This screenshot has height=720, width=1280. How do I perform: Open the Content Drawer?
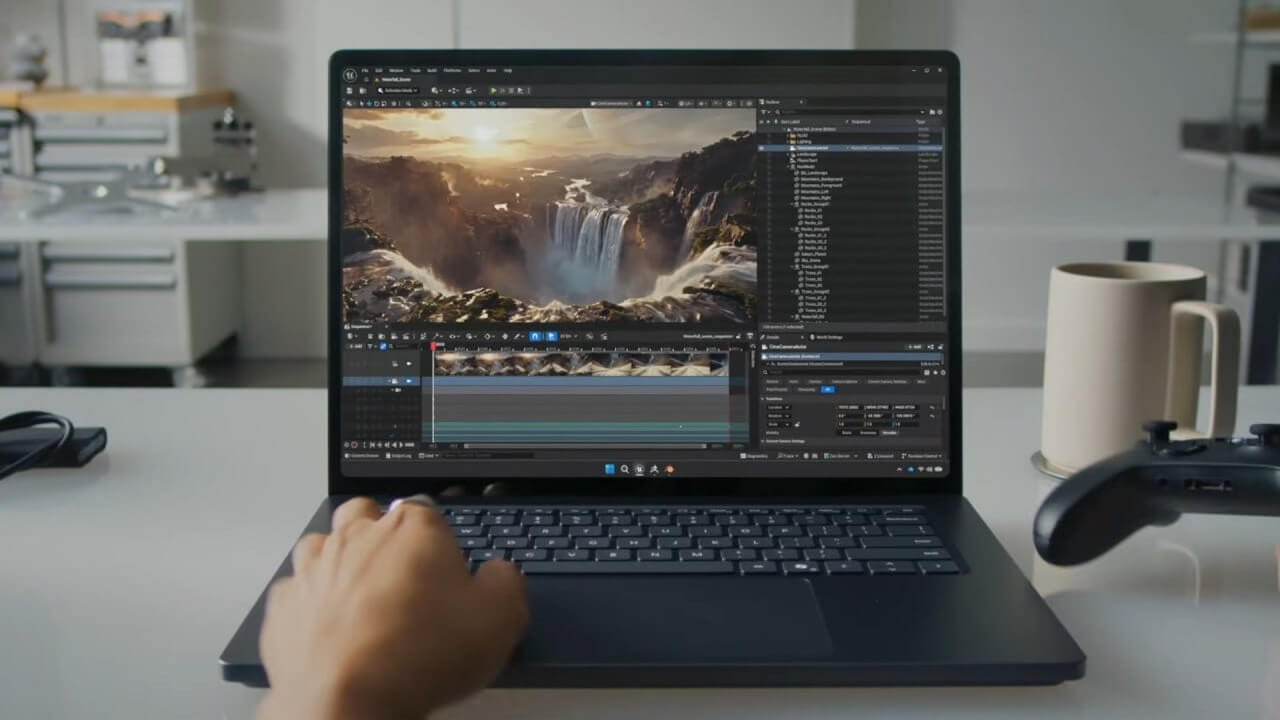click(x=362, y=455)
